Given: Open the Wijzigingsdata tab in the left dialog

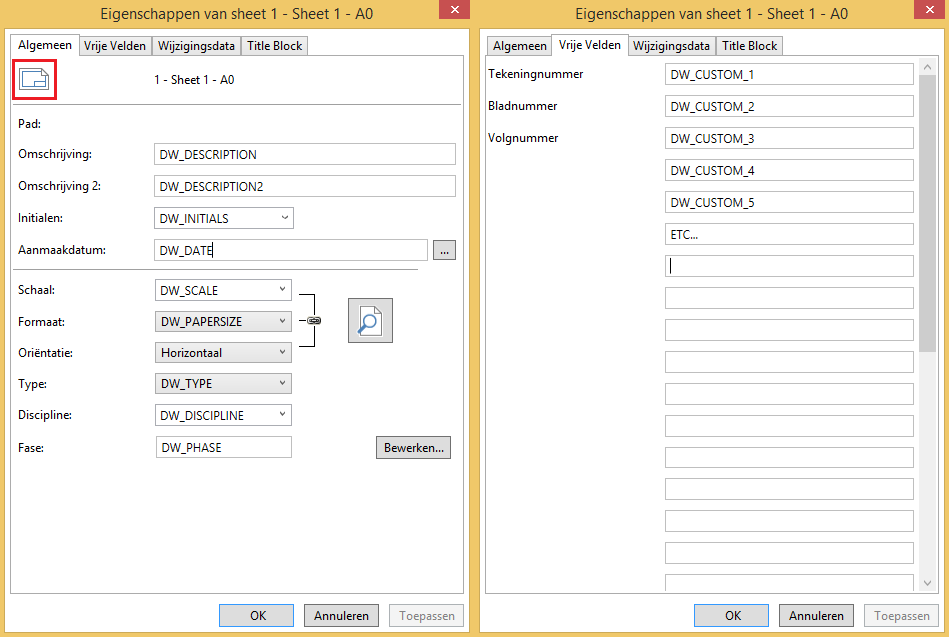Looking at the screenshot, I should coord(196,46).
